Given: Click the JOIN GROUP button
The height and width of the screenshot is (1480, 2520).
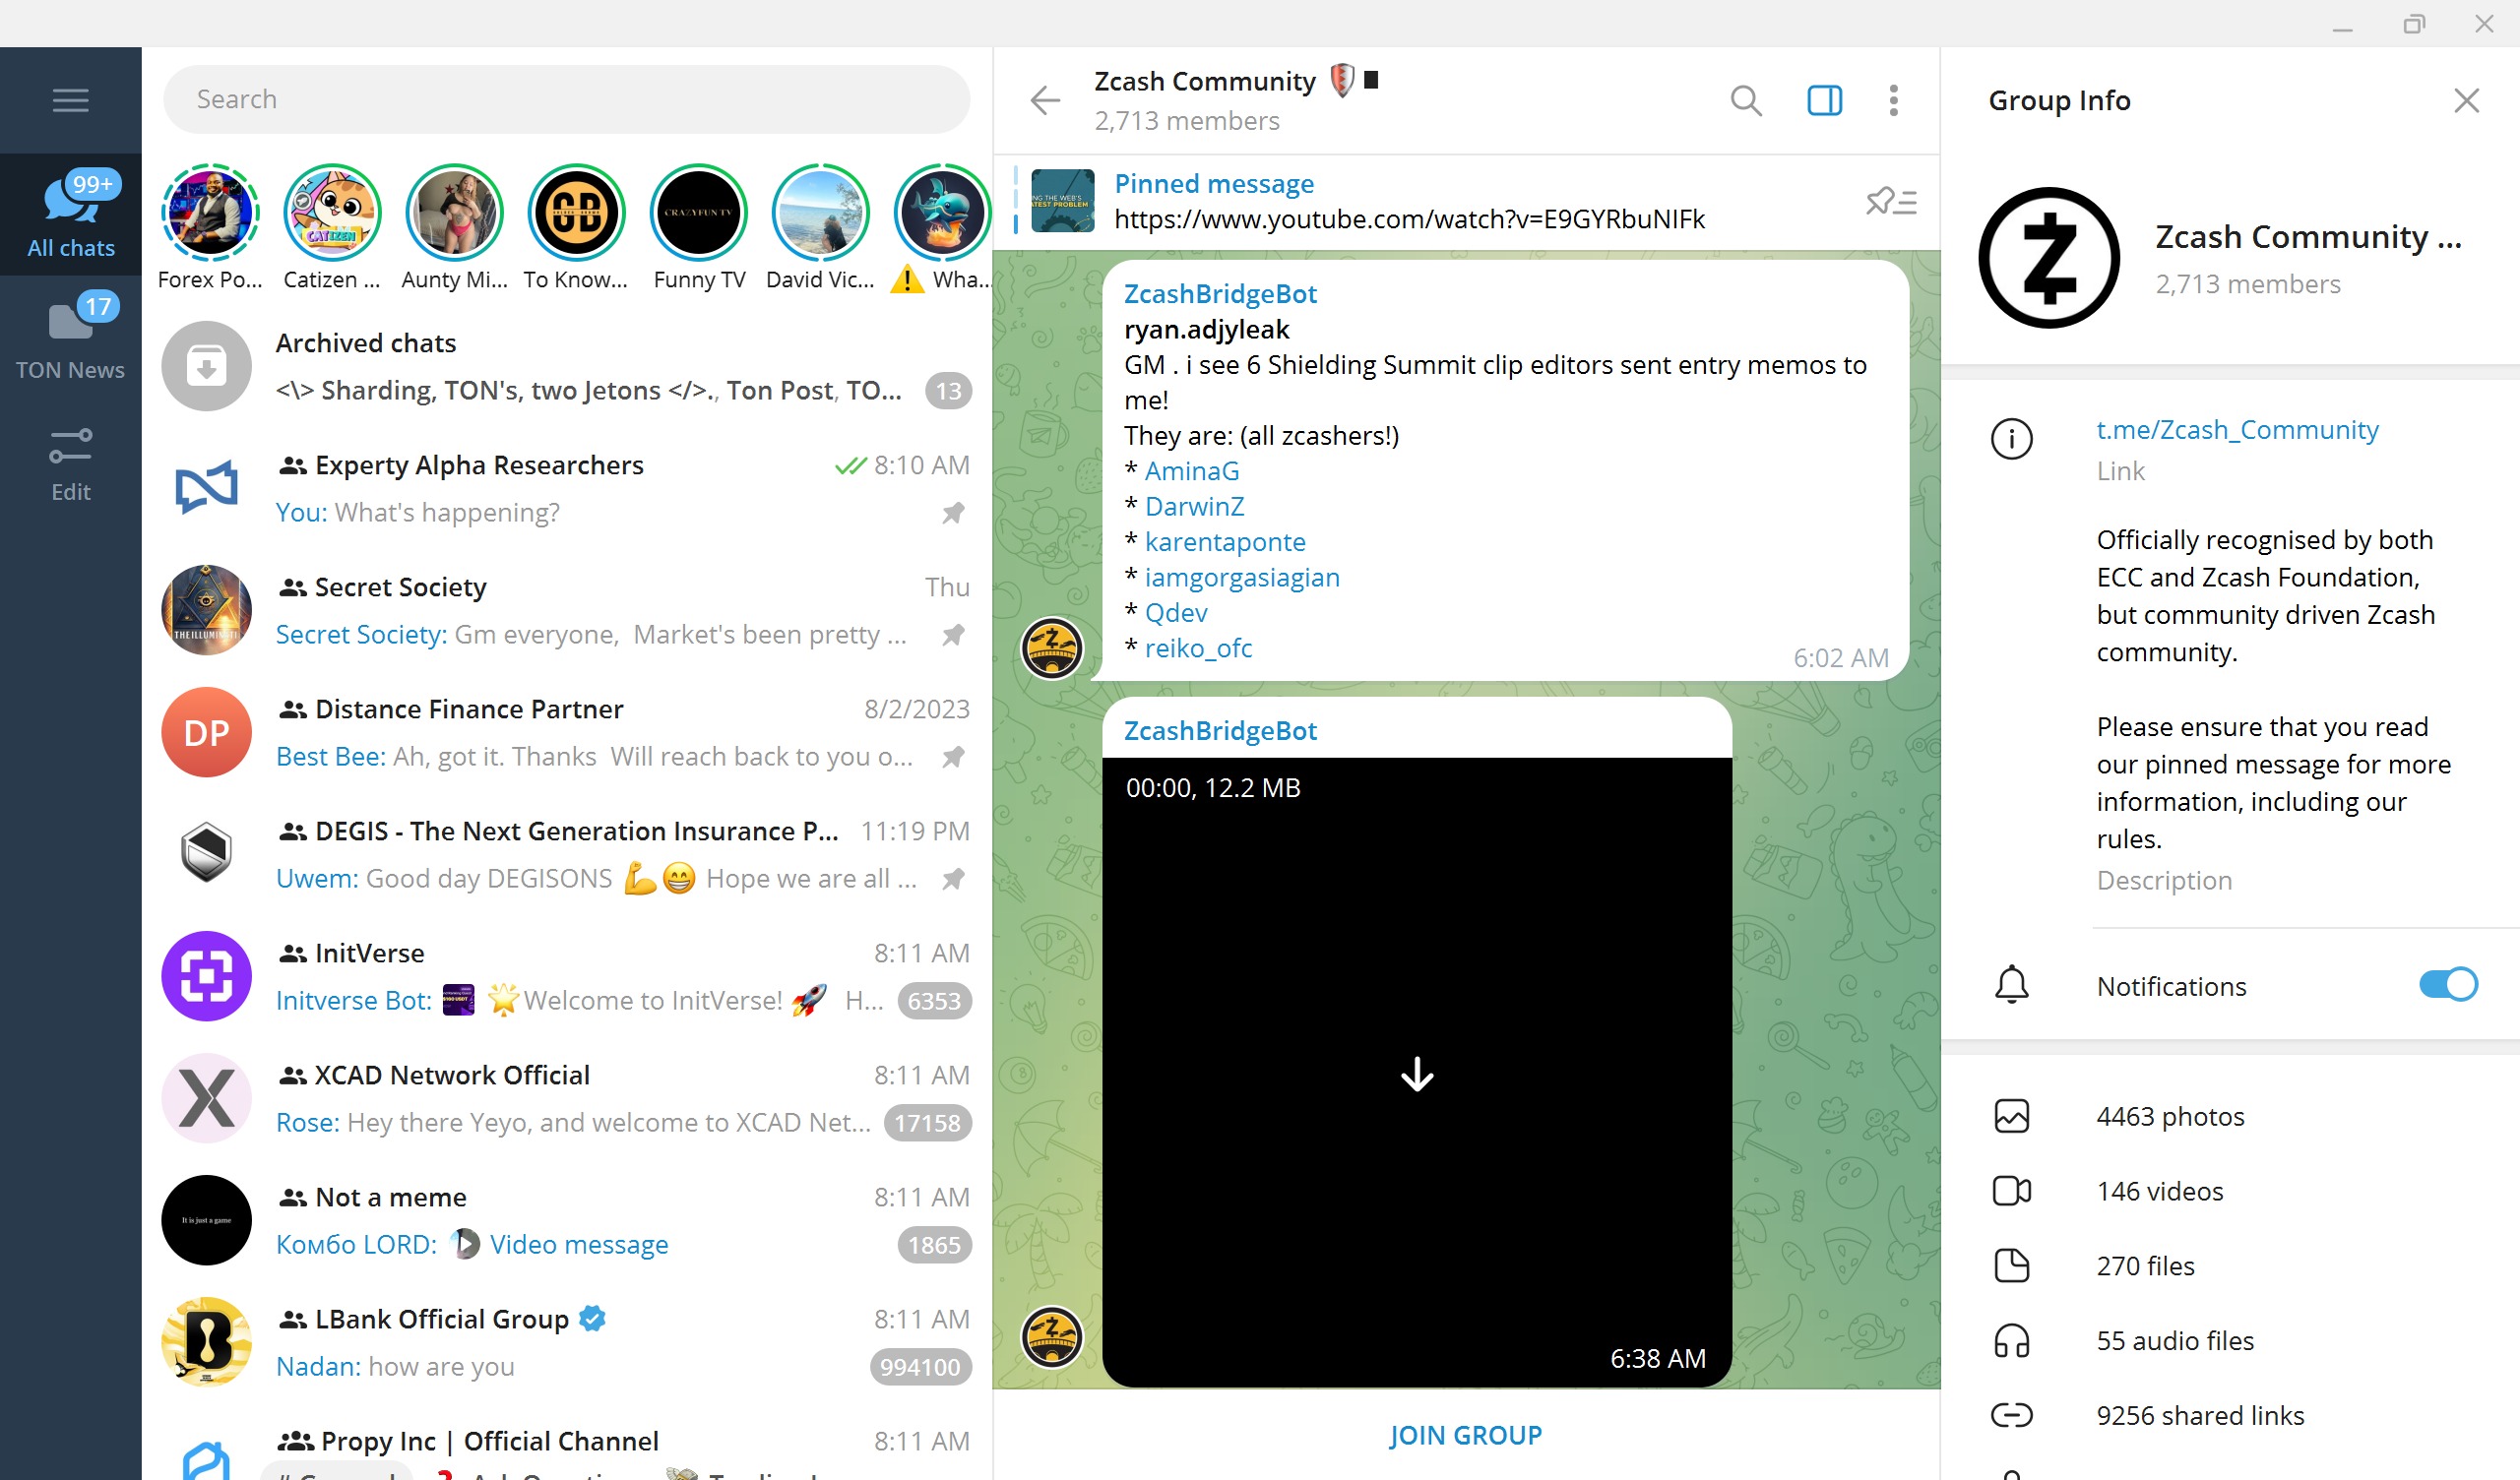Looking at the screenshot, I should [1465, 1435].
